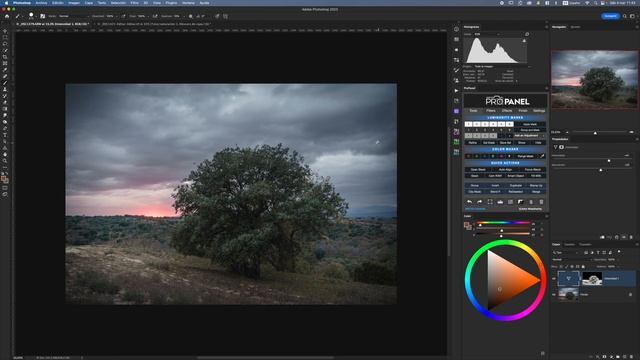Click Smart Object quick action
This screenshot has width=640, height=360.
(x=516, y=176)
